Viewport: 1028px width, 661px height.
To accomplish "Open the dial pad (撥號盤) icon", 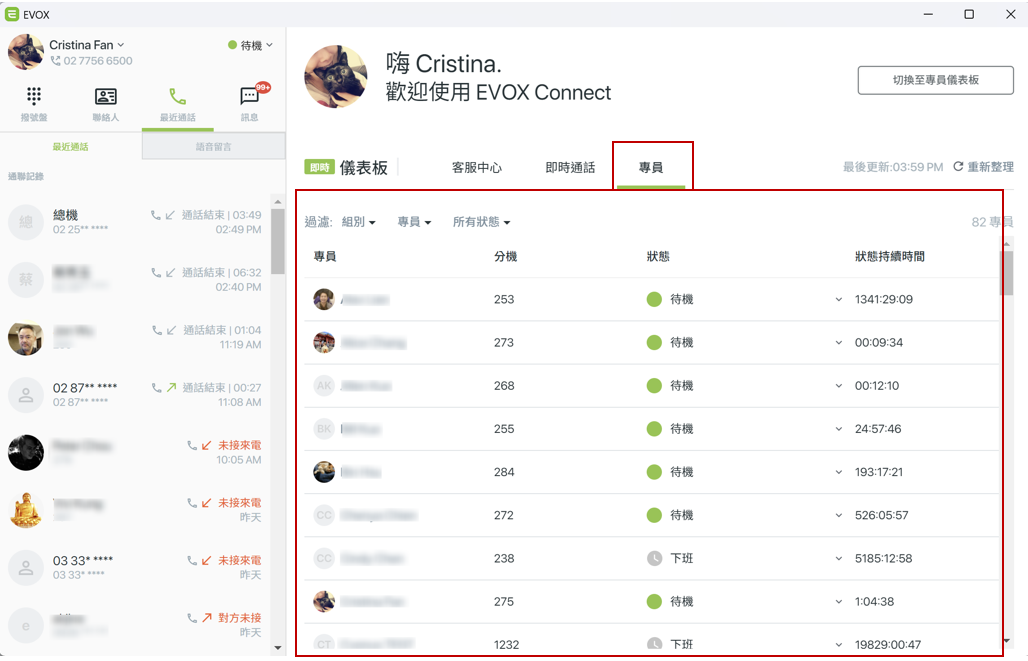I will [33, 96].
